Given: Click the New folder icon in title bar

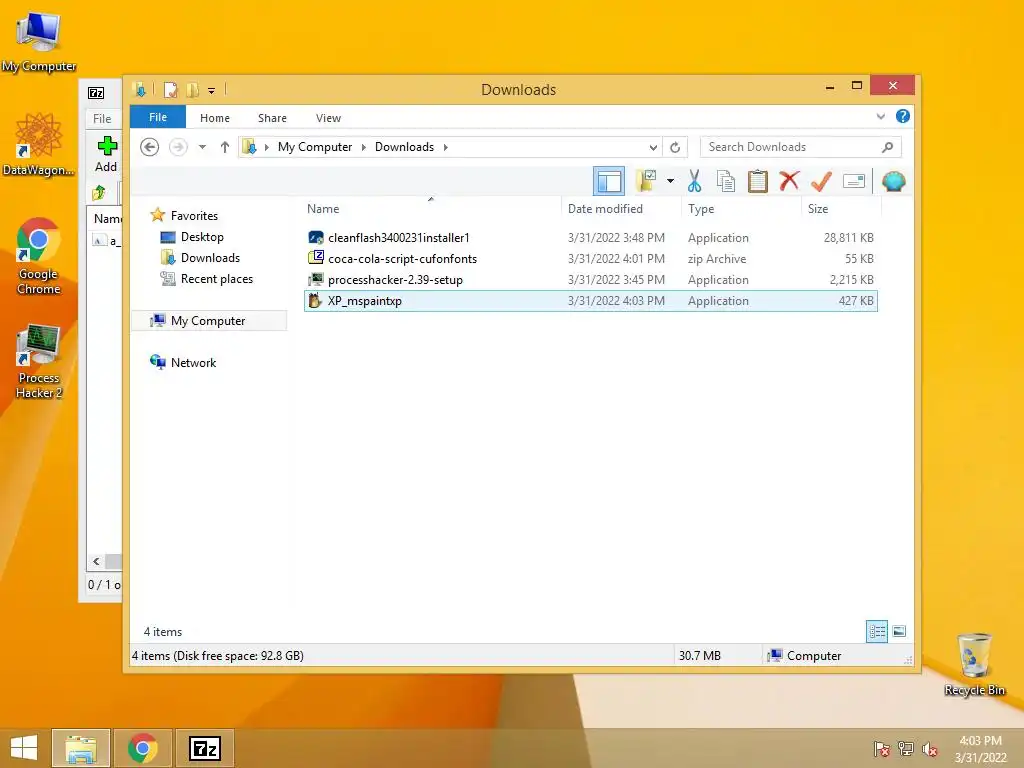Looking at the screenshot, I should pos(193,89).
